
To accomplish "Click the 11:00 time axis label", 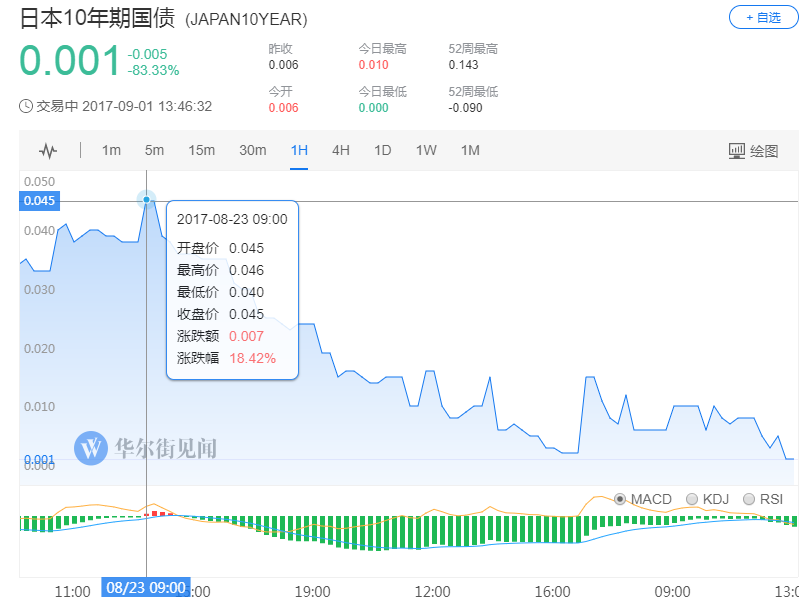I will [72, 591].
